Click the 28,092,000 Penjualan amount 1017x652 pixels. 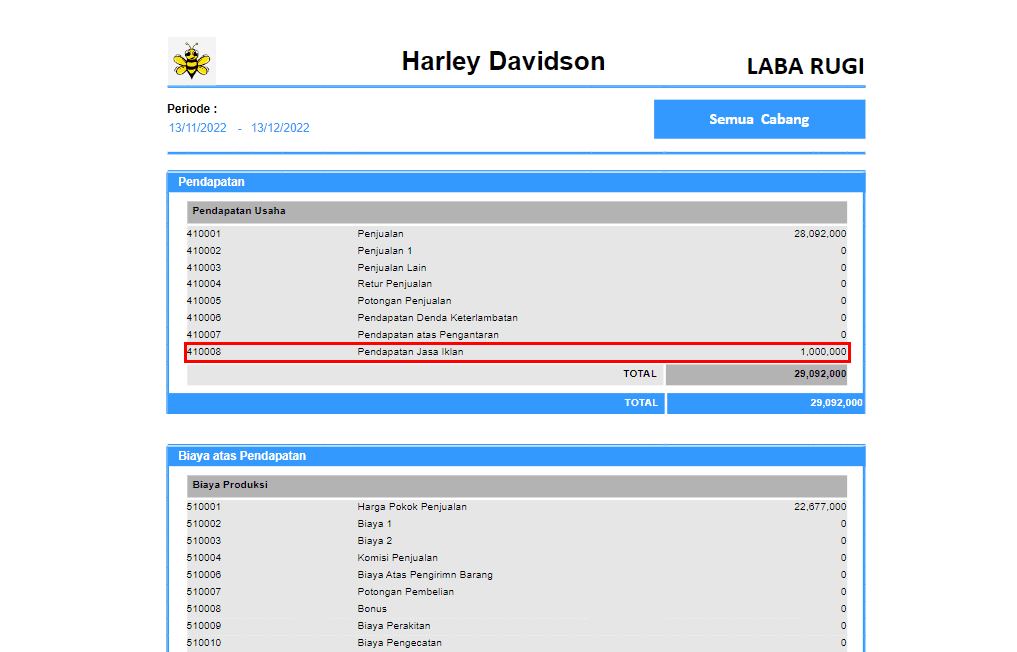820,234
